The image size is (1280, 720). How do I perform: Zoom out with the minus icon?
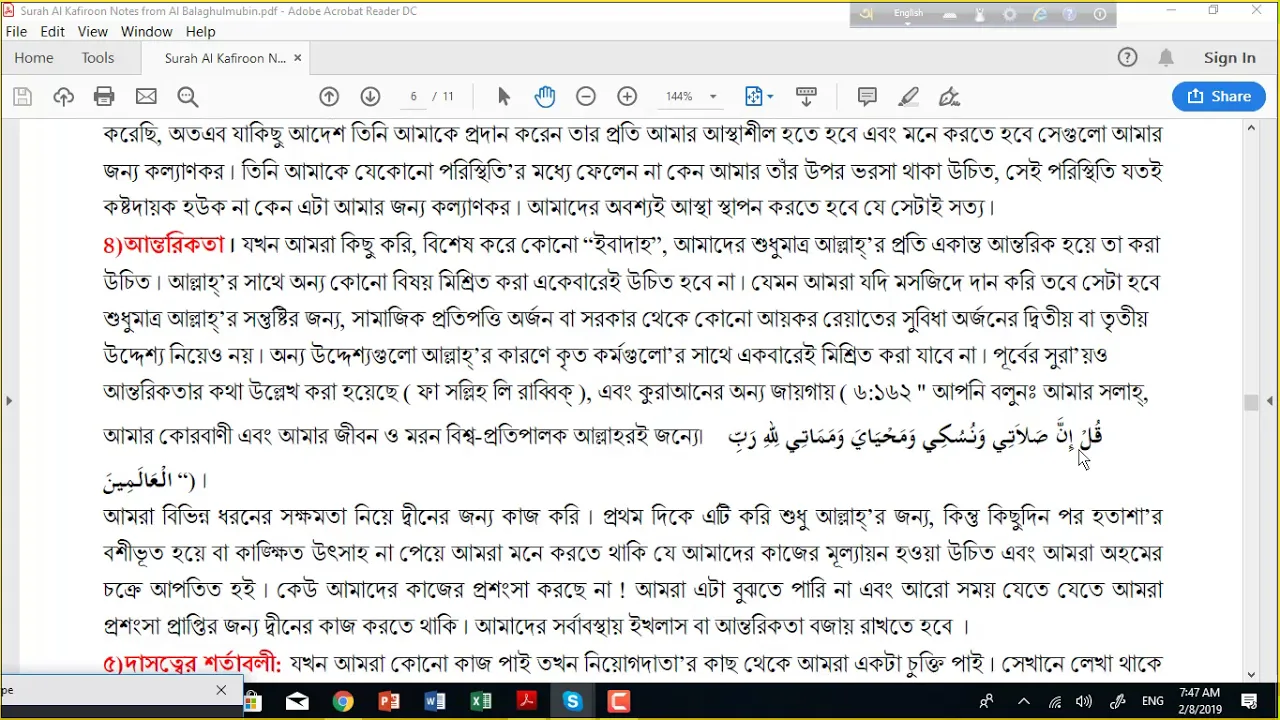[586, 97]
